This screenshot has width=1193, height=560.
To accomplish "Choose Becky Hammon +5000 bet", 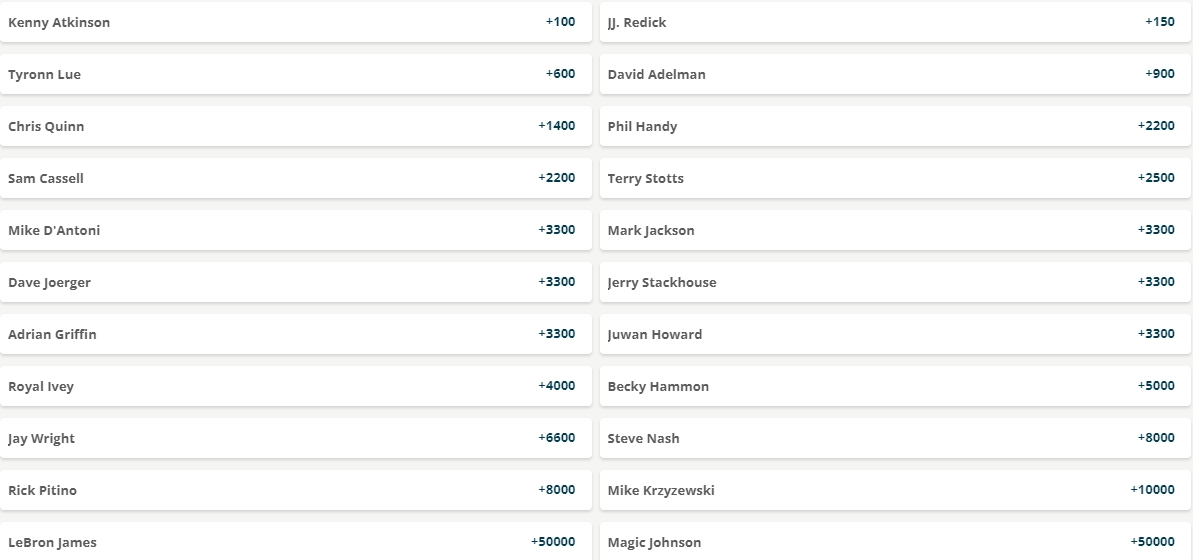I will pyautogui.click(x=896, y=386).
